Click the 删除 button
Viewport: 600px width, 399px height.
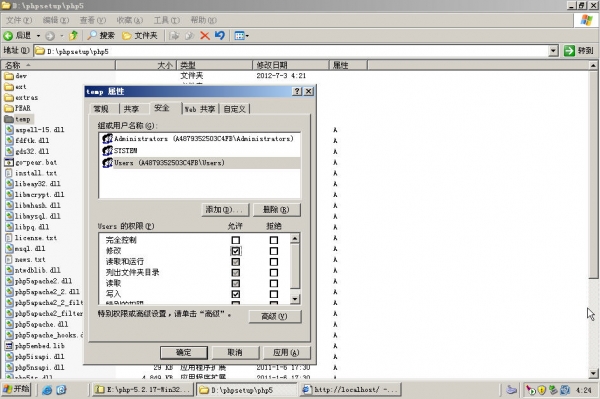[x=276, y=210]
